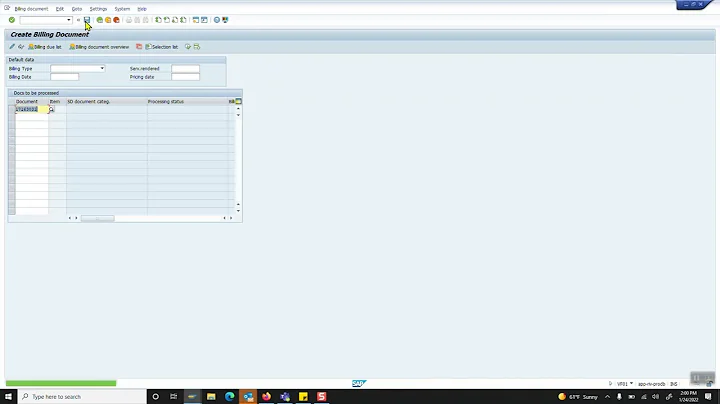
Task: Open the Billing document menu
Action: click(31, 9)
